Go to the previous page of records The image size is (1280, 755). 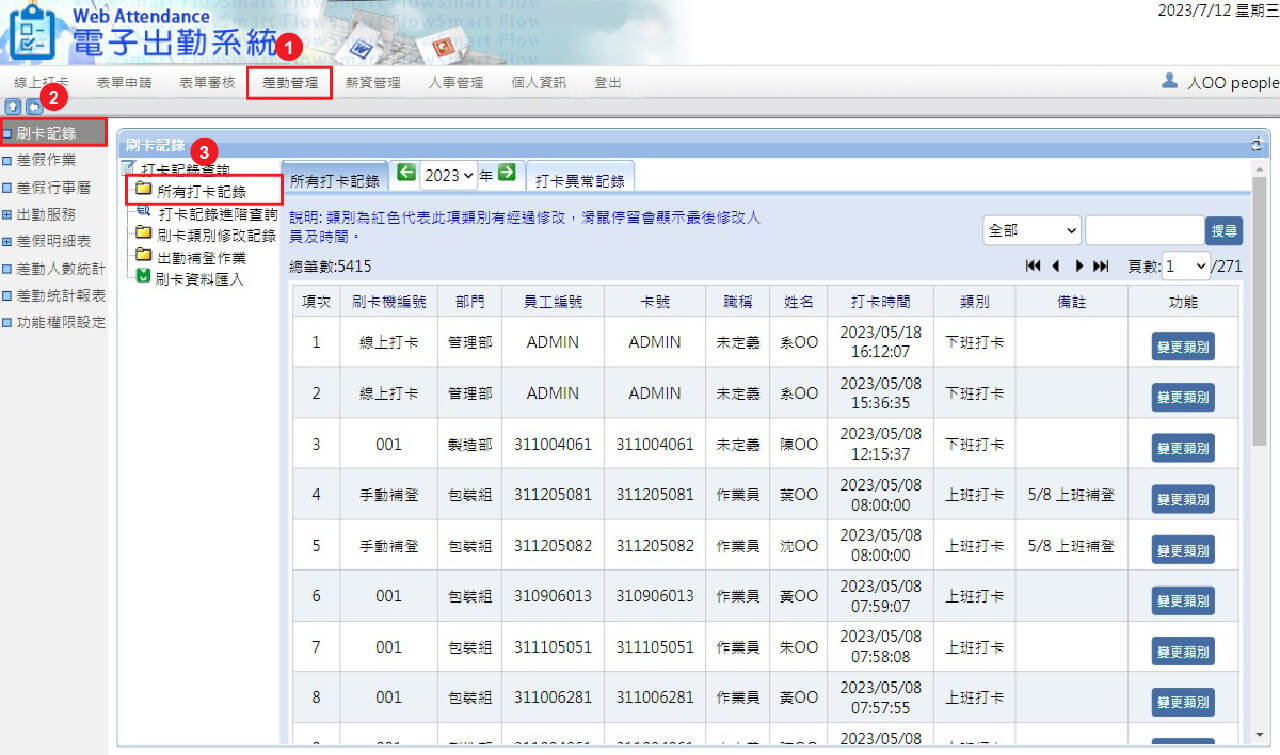pyautogui.click(x=1055, y=266)
